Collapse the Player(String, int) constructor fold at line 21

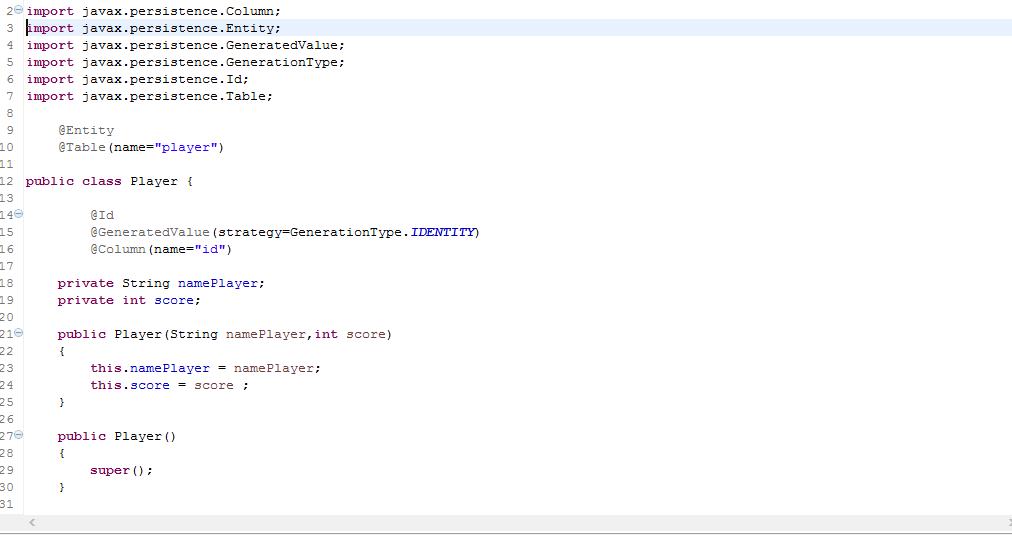coord(19,332)
